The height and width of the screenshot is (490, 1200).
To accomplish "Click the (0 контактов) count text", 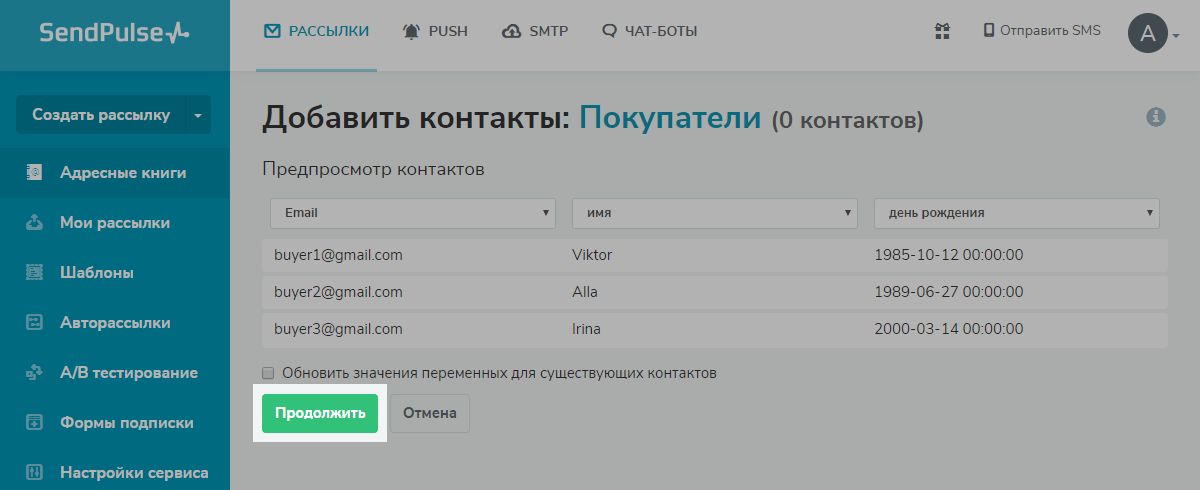I will click(x=847, y=121).
